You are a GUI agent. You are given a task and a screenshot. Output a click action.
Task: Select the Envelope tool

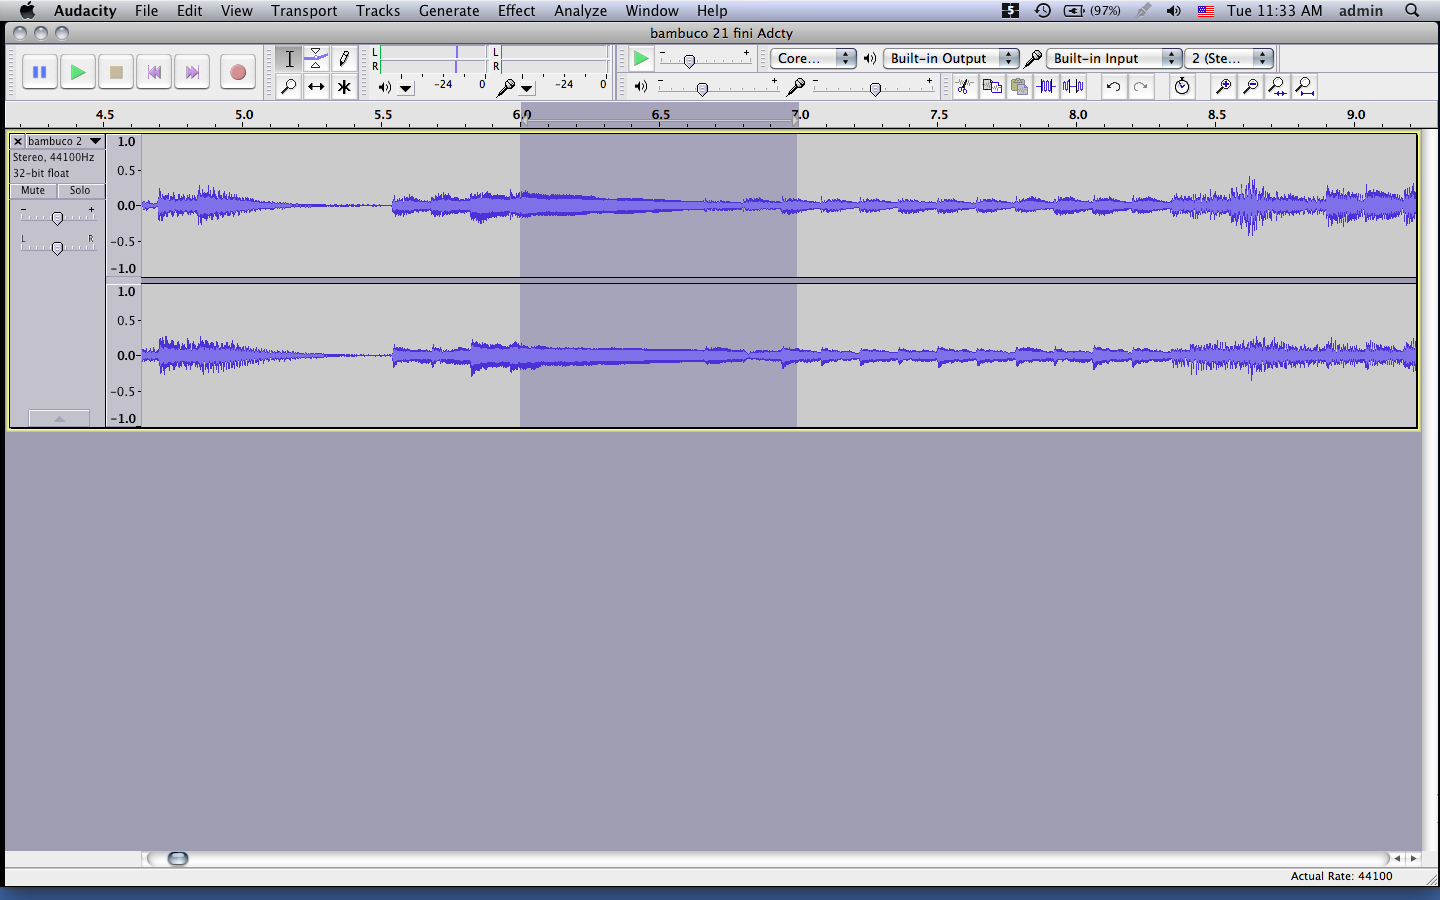pyautogui.click(x=316, y=59)
